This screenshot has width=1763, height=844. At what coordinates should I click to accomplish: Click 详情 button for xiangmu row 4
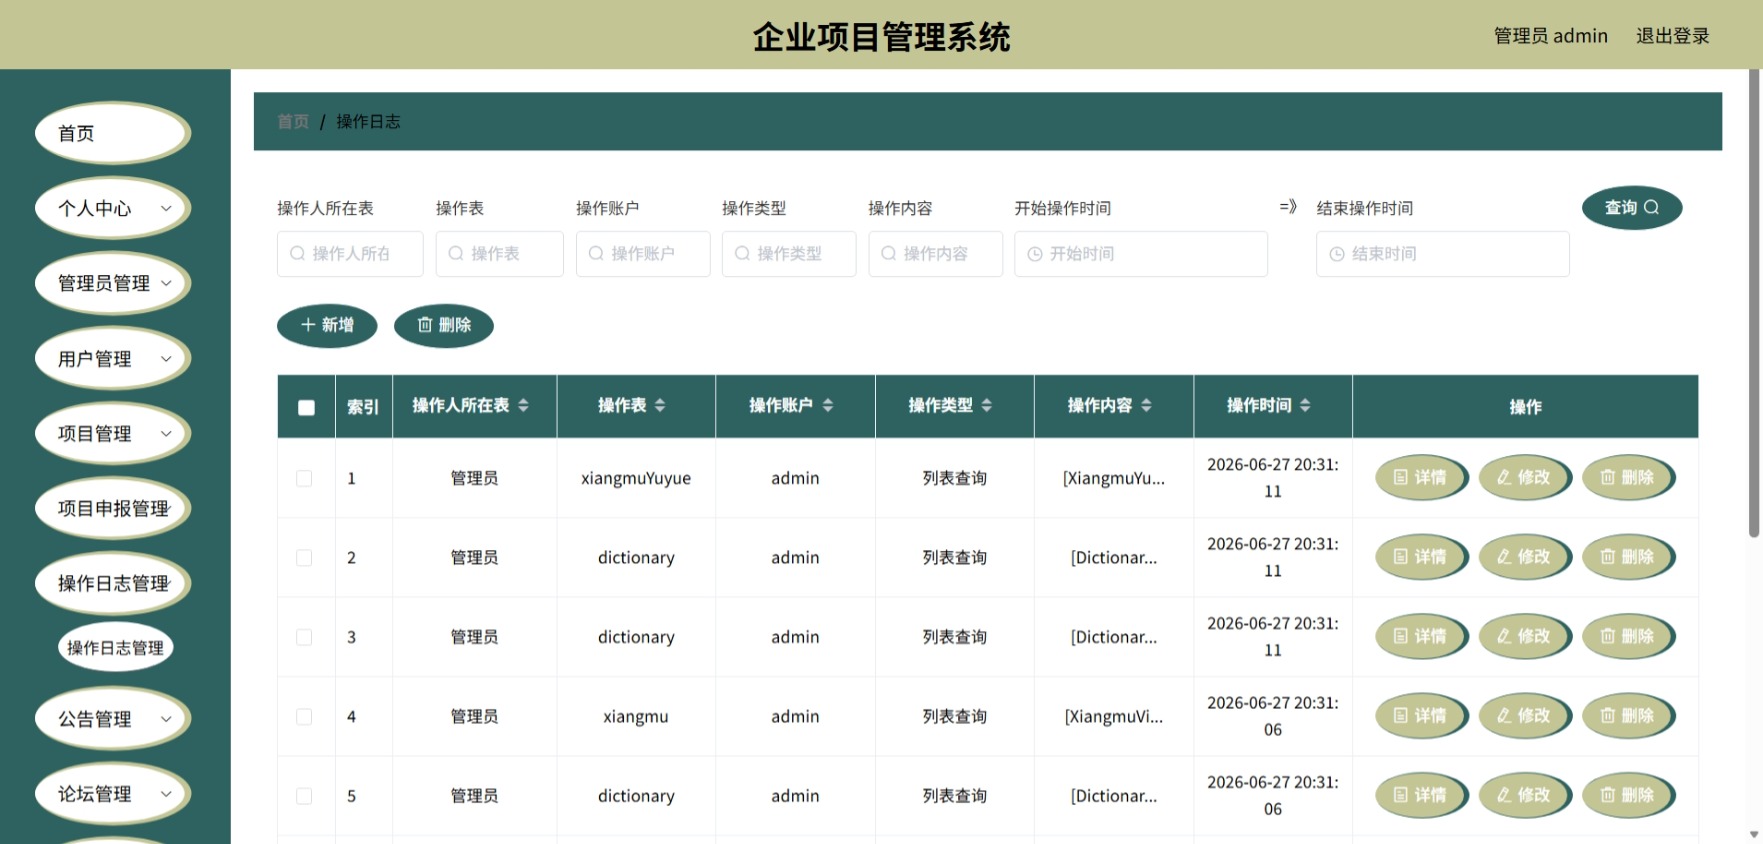1421,716
